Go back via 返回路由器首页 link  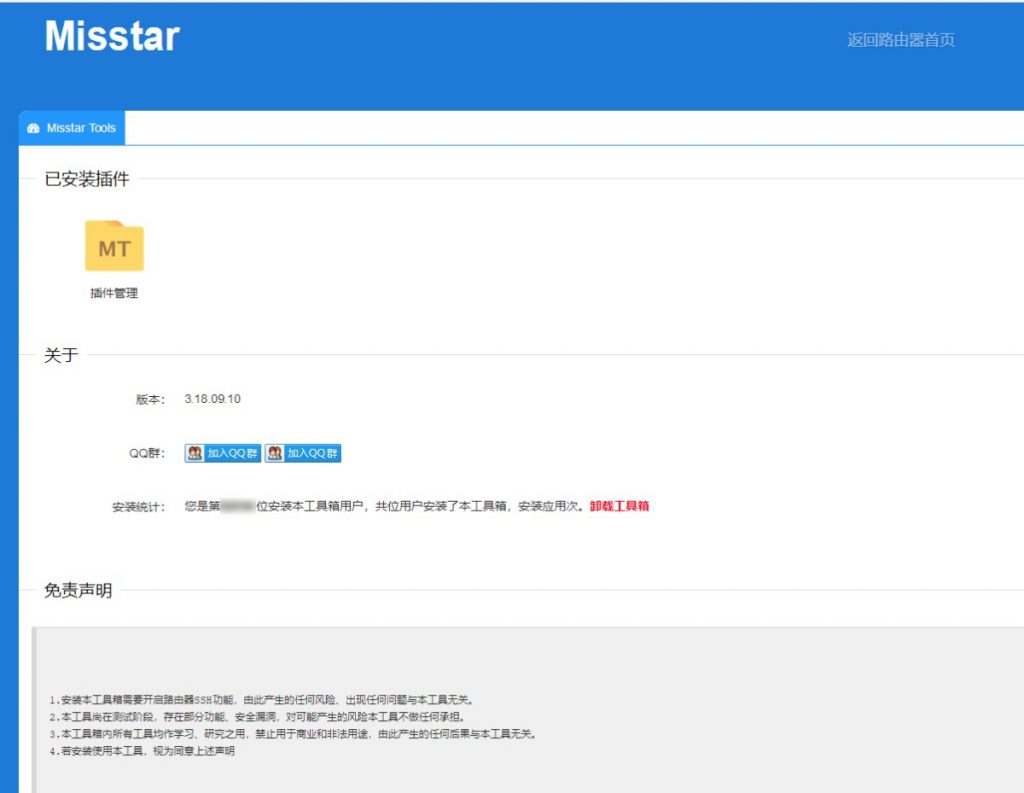(900, 40)
